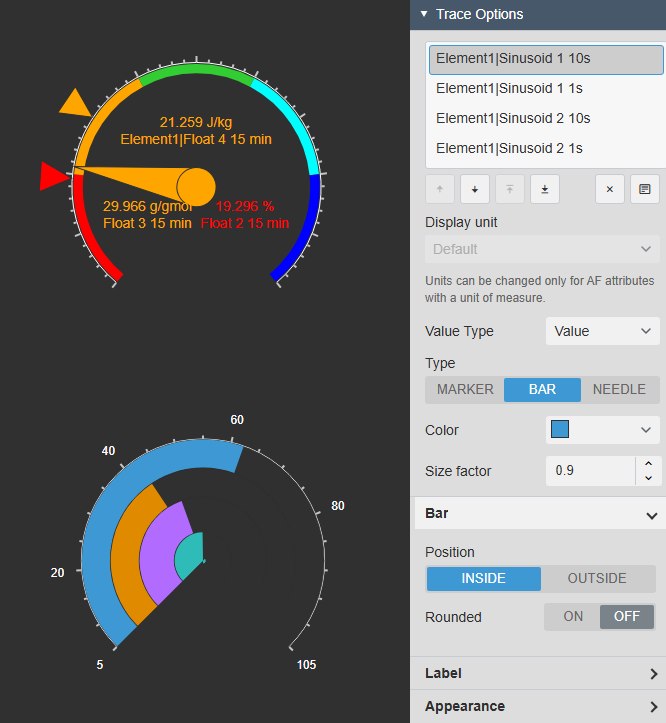Move trace to top button
The image size is (666, 723).
pyautogui.click(x=510, y=189)
